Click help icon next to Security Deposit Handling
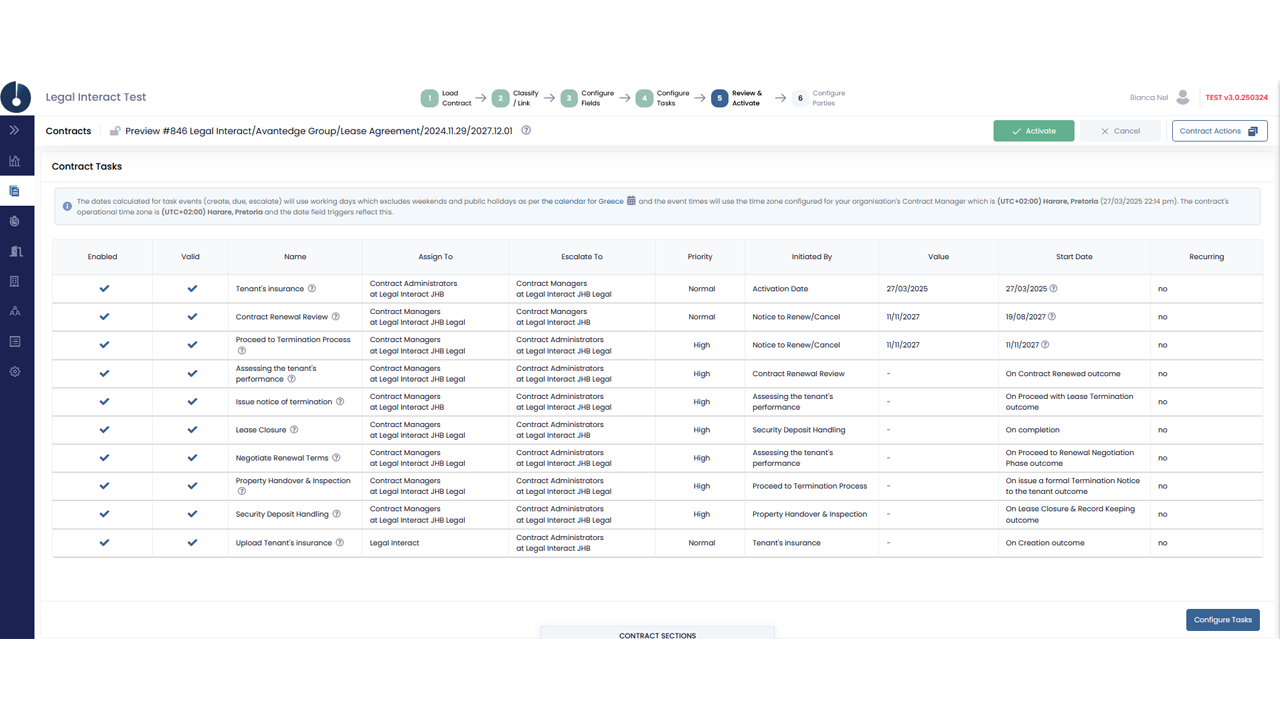Screen dimensions: 1280x720 (x=337, y=514)
